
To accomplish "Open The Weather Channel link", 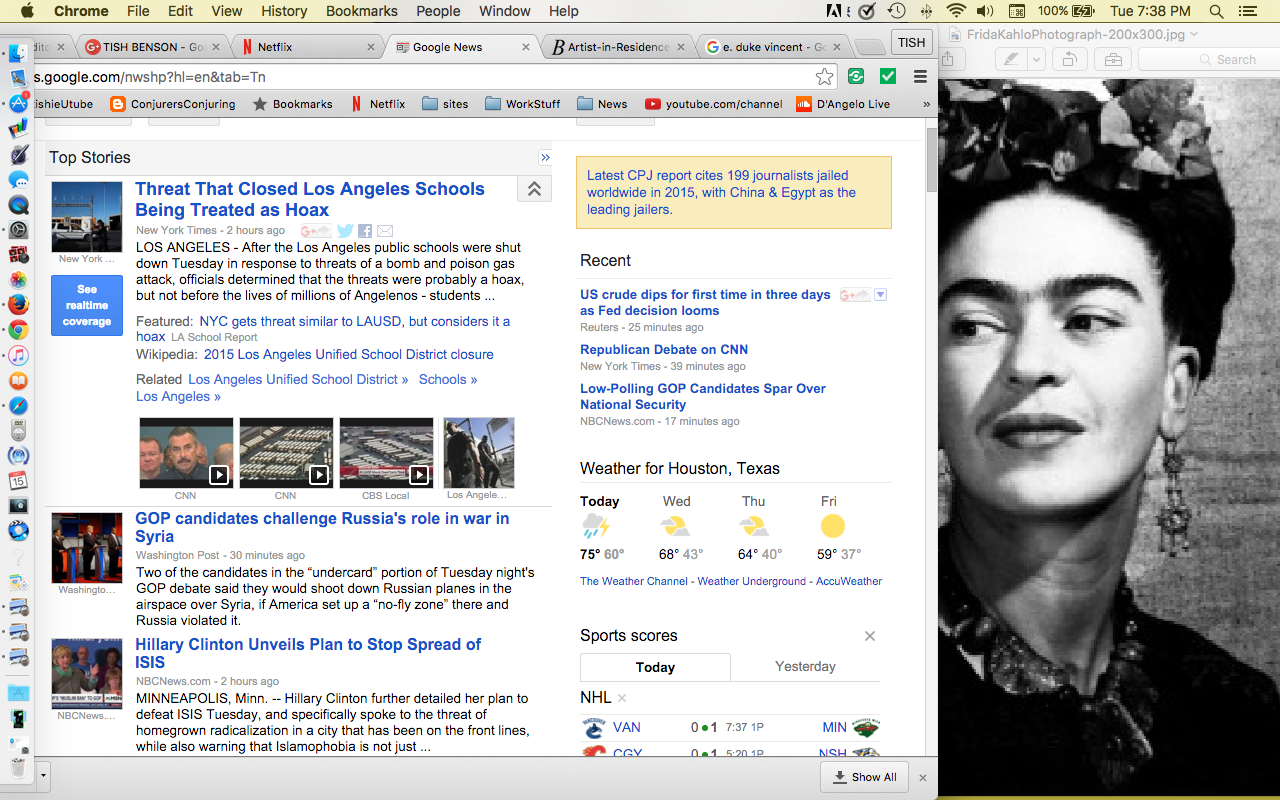I will tap(634, 581).
